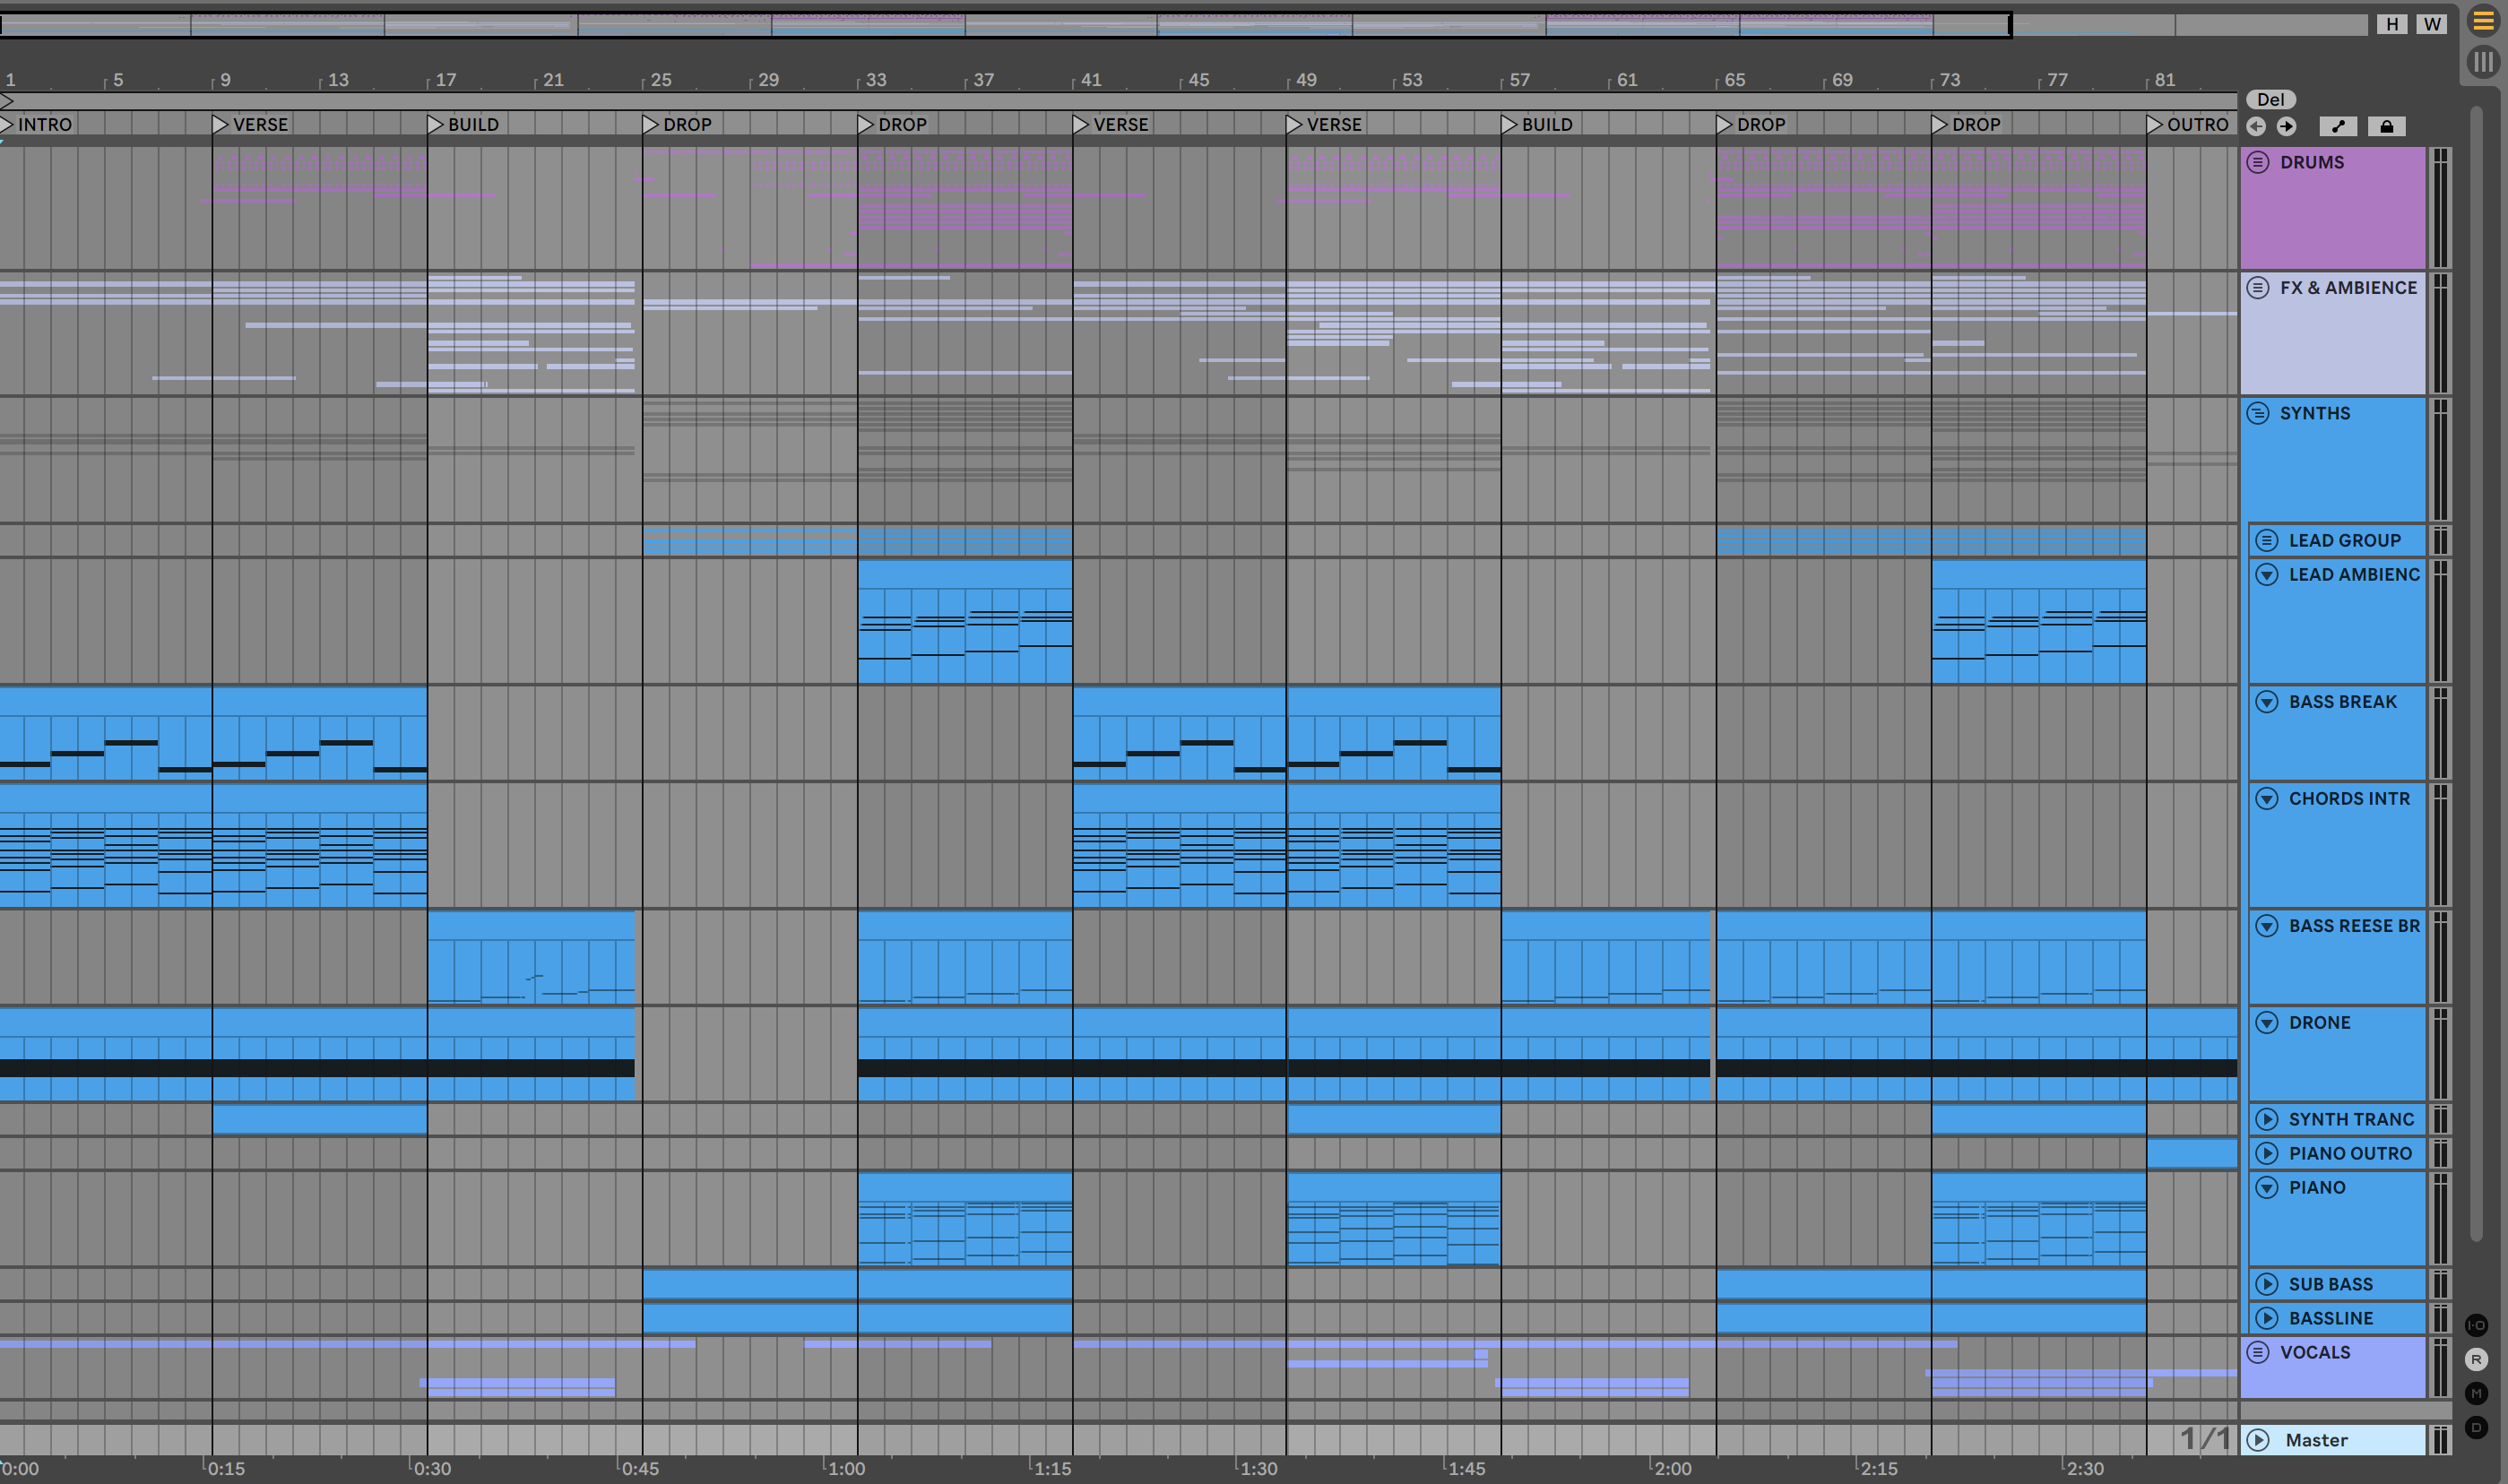
Task: Jump to previous locator arrow
Action: pos(2256,126)
